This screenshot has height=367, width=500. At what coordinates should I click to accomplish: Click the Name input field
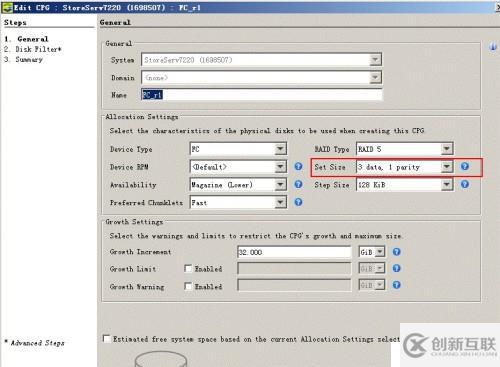pyautogui.click(x=262, y=95)
